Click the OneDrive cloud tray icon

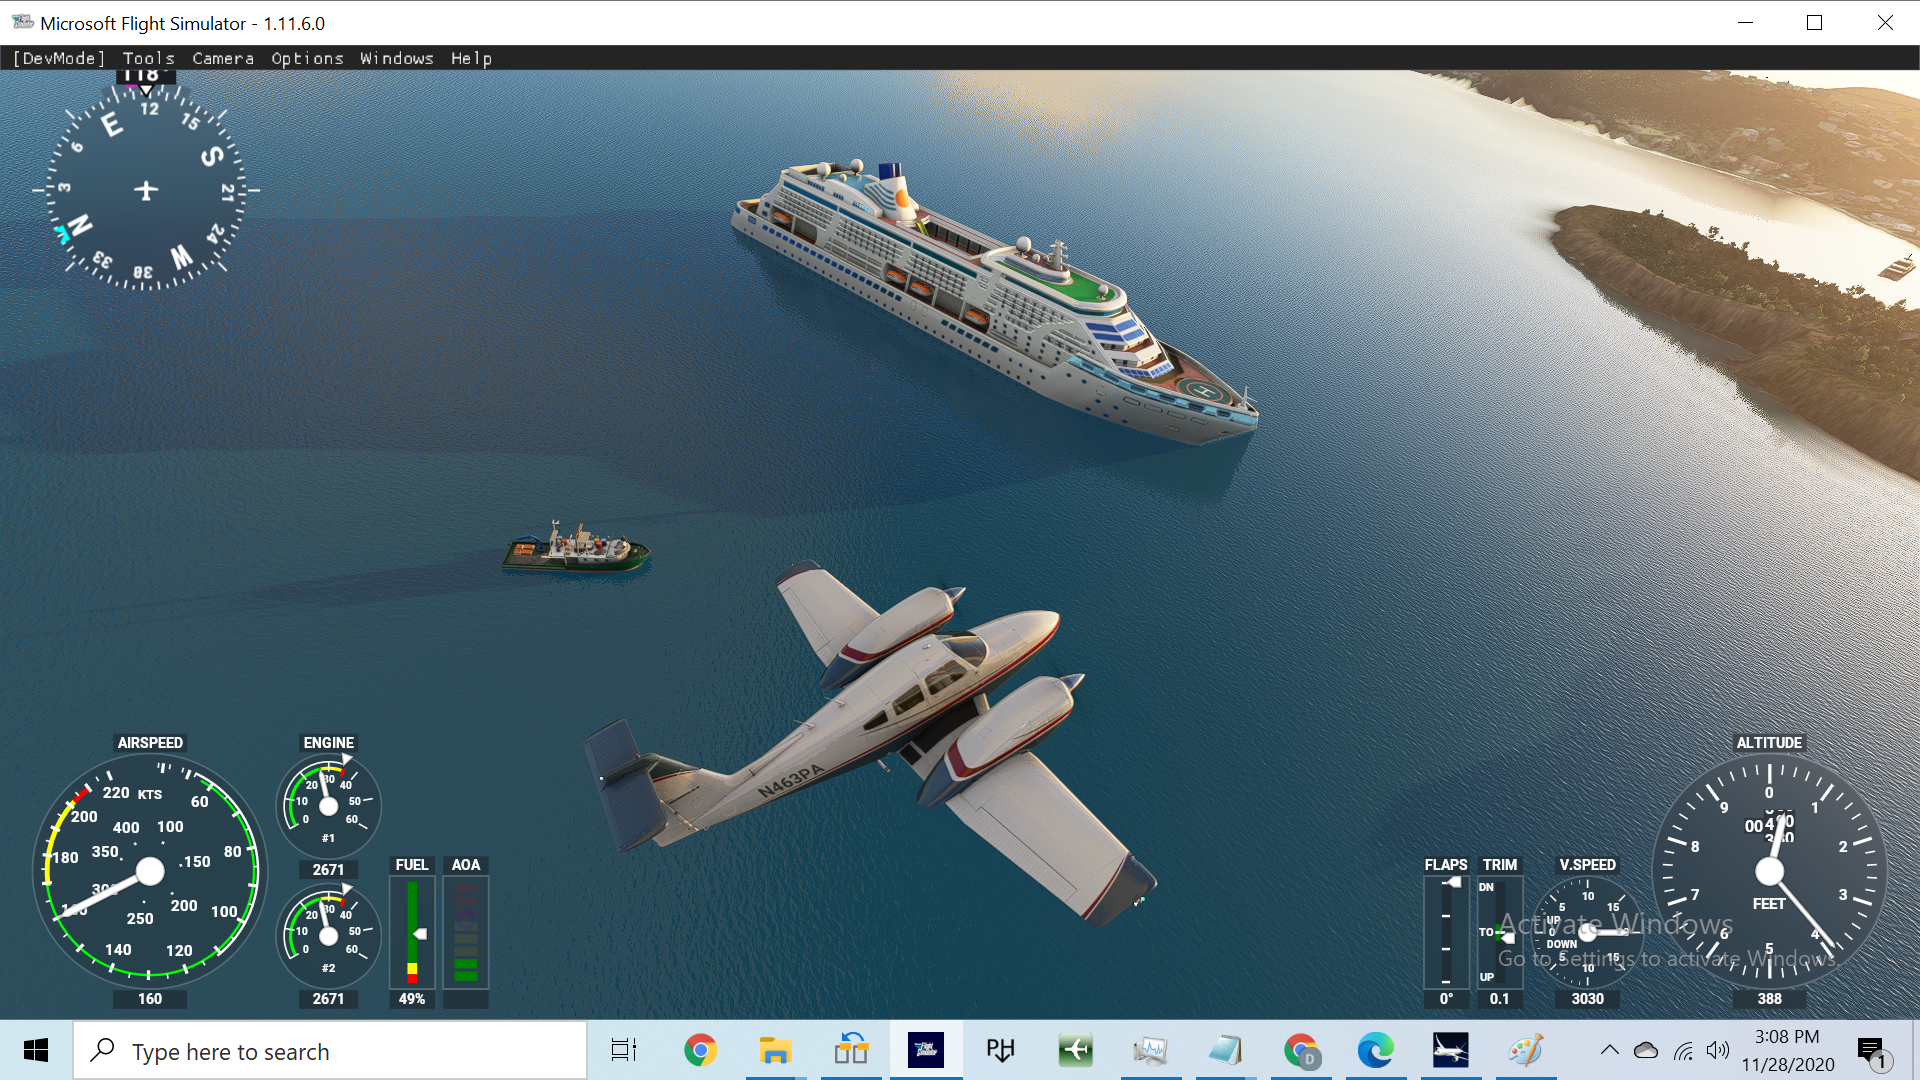tap(1646, 1050)
